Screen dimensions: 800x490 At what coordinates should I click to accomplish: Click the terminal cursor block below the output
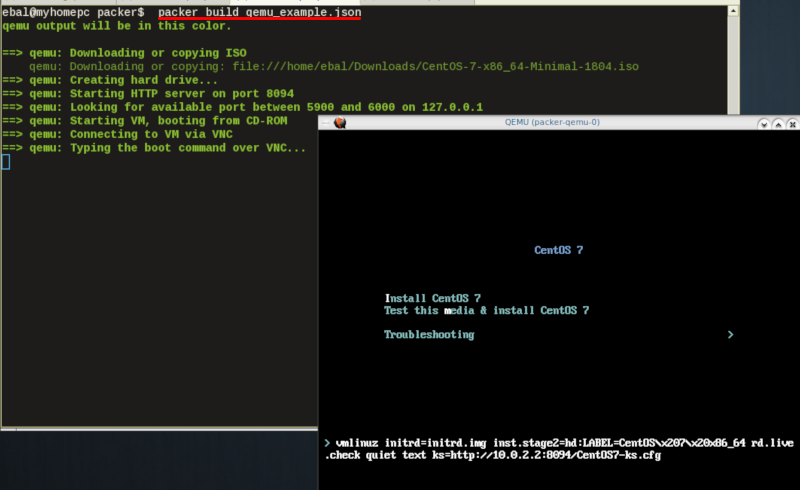pyautogui.click(x=6, y=162)
